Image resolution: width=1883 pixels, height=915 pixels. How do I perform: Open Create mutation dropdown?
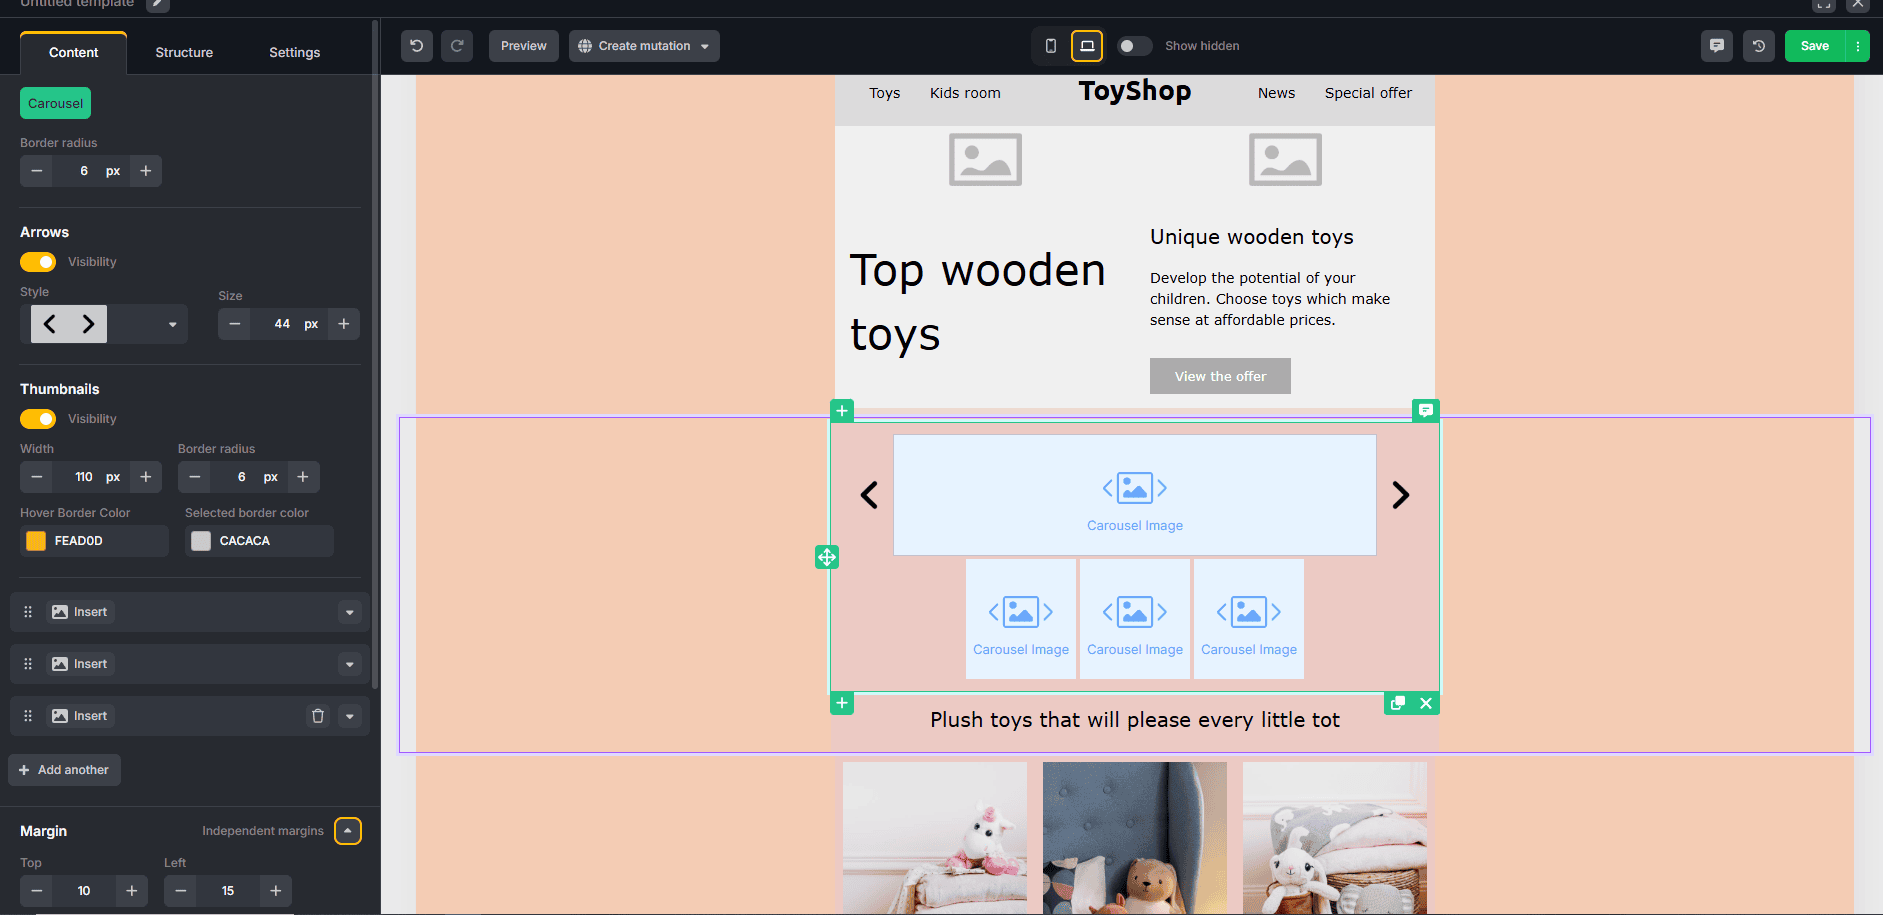coord(644,46)
